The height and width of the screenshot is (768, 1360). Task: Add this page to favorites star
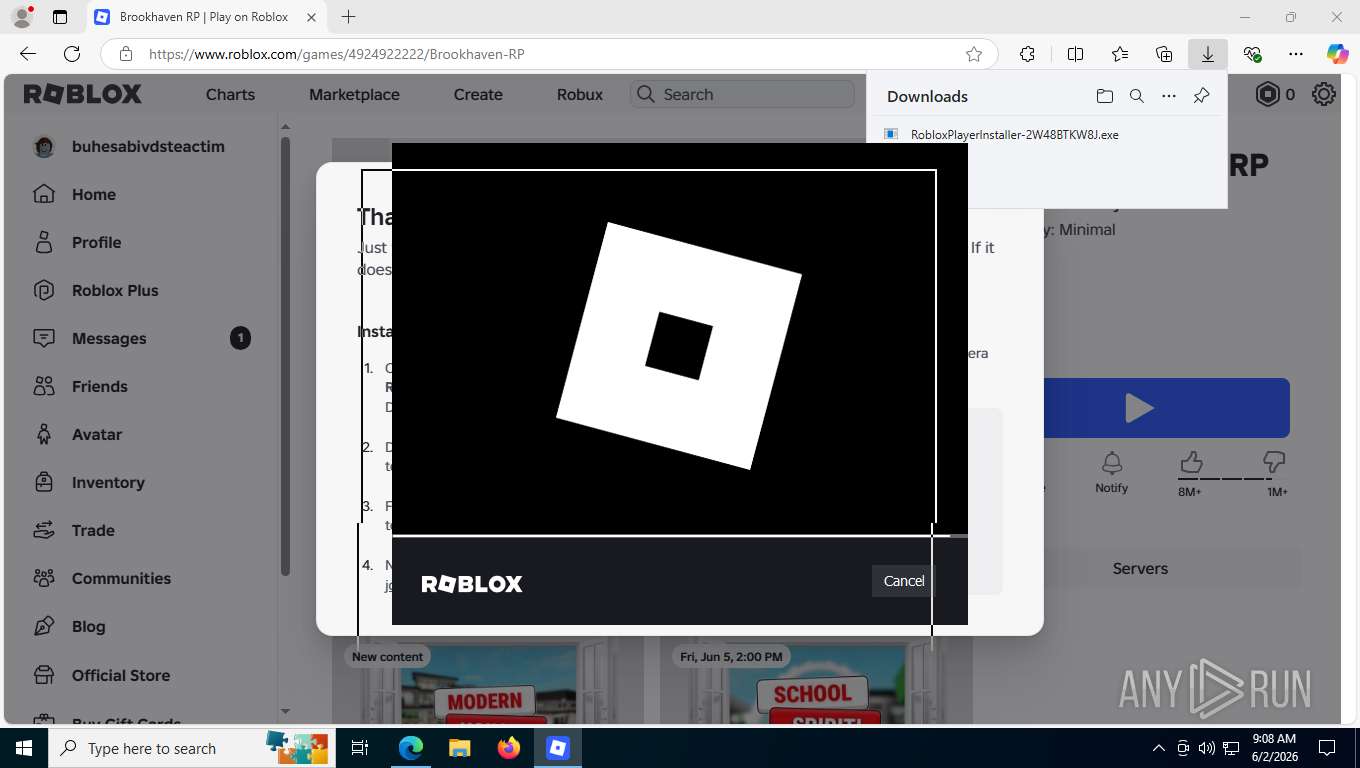coord(973,54)
